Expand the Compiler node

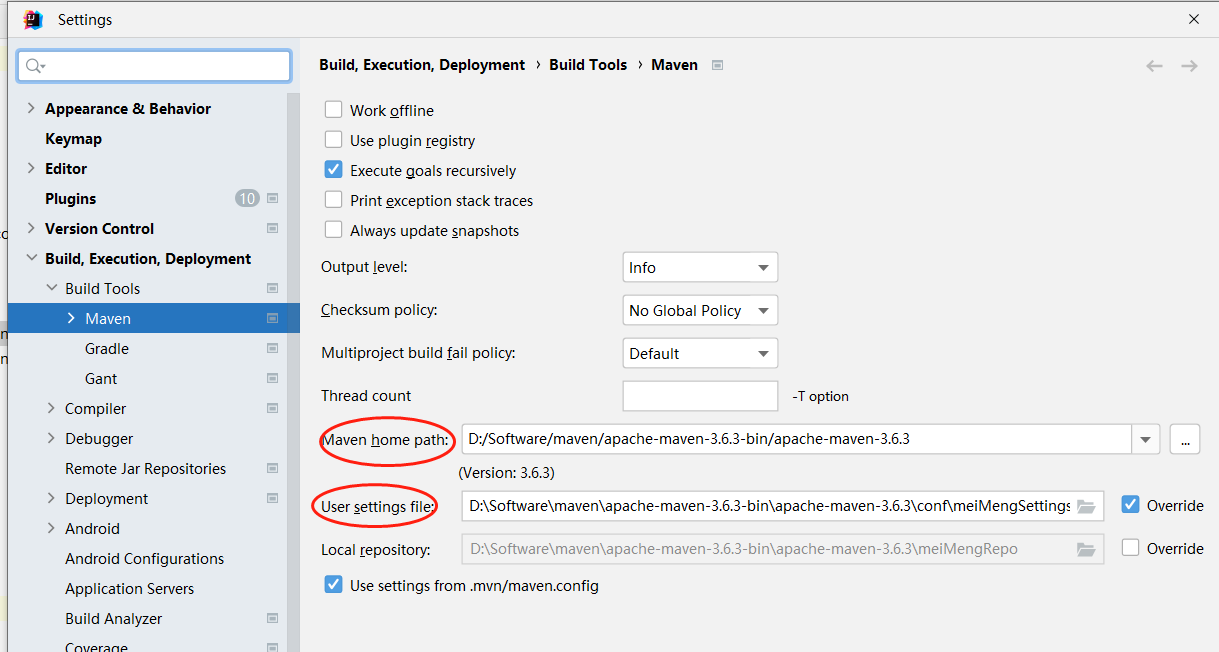(51, 408)
